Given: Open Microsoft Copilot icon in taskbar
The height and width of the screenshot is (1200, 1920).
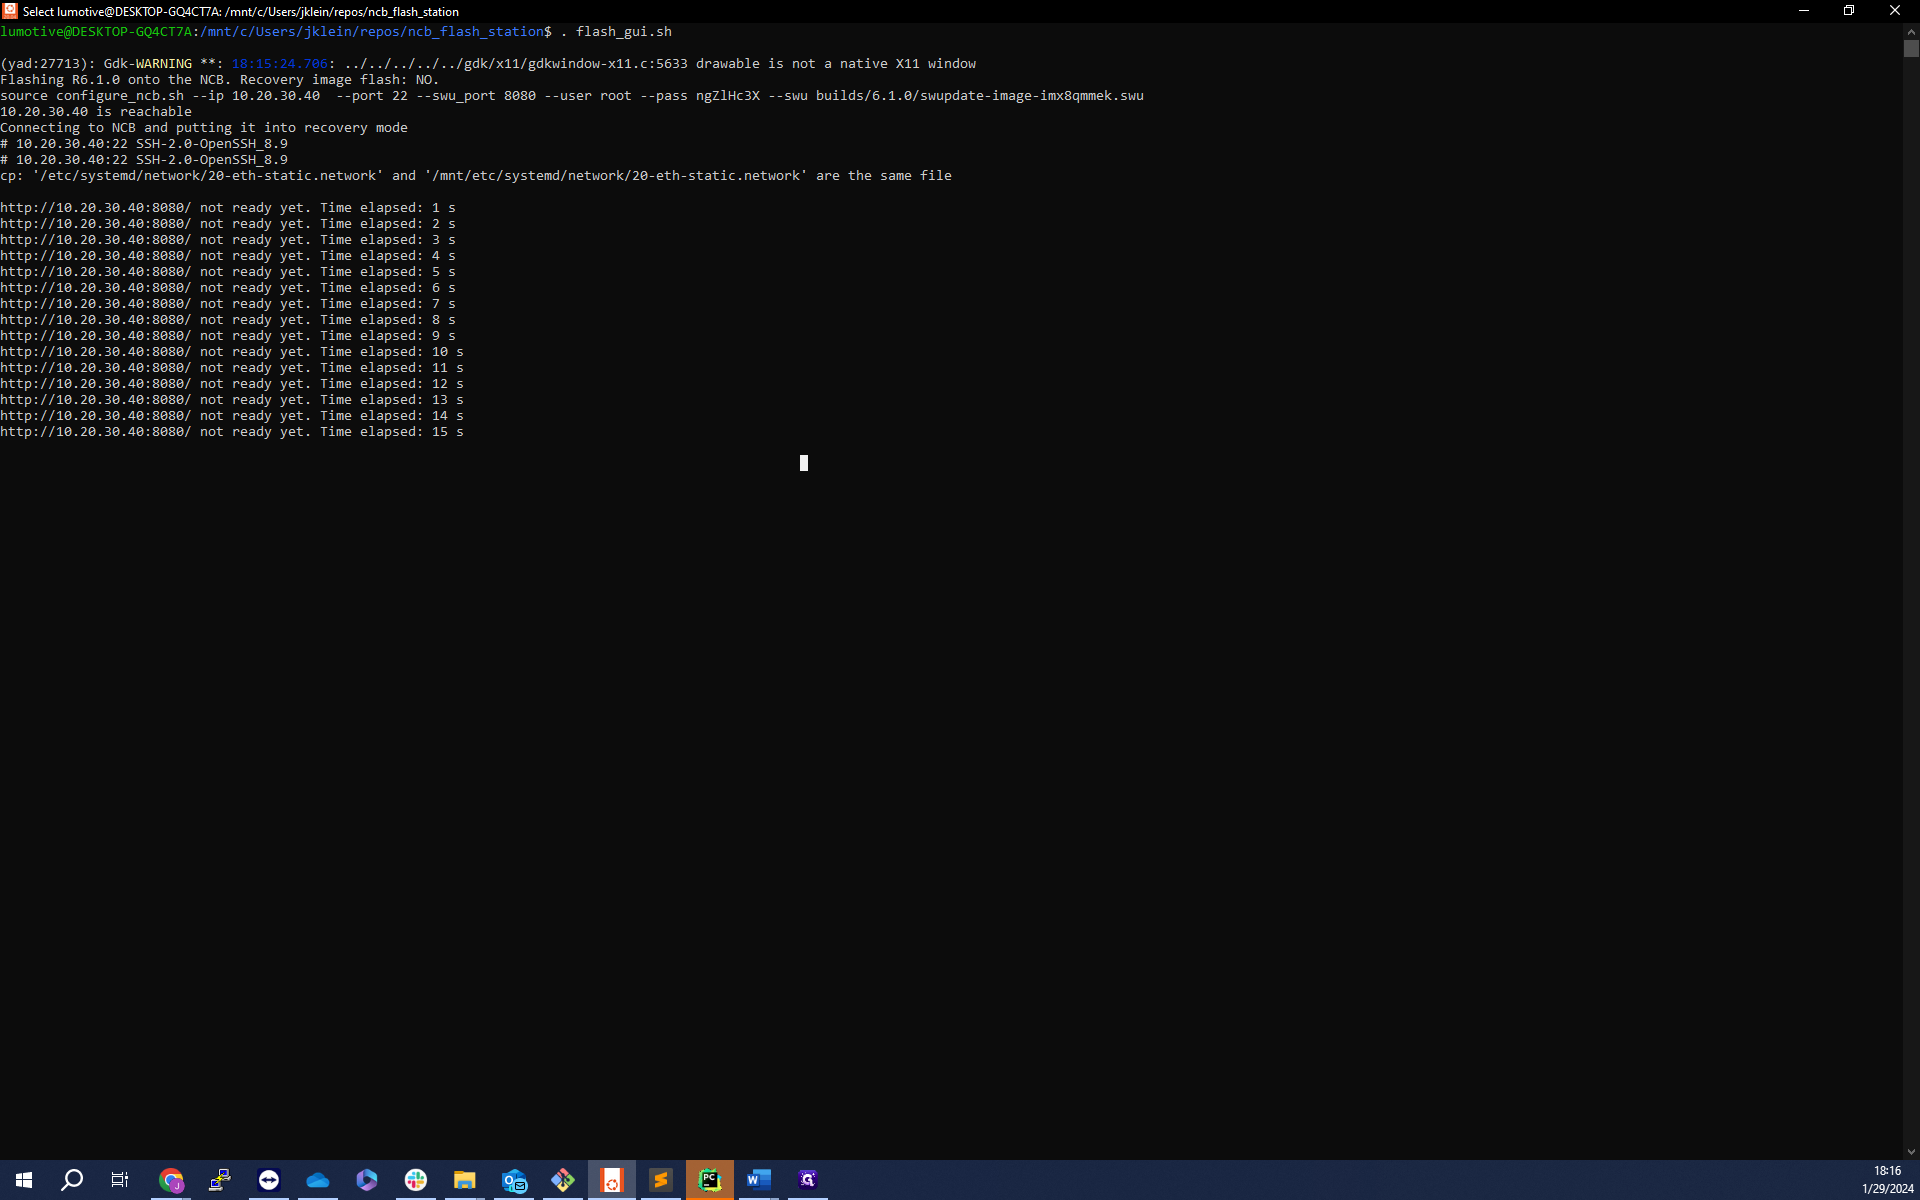Looking at the screenshot, I should (367, 1180).
